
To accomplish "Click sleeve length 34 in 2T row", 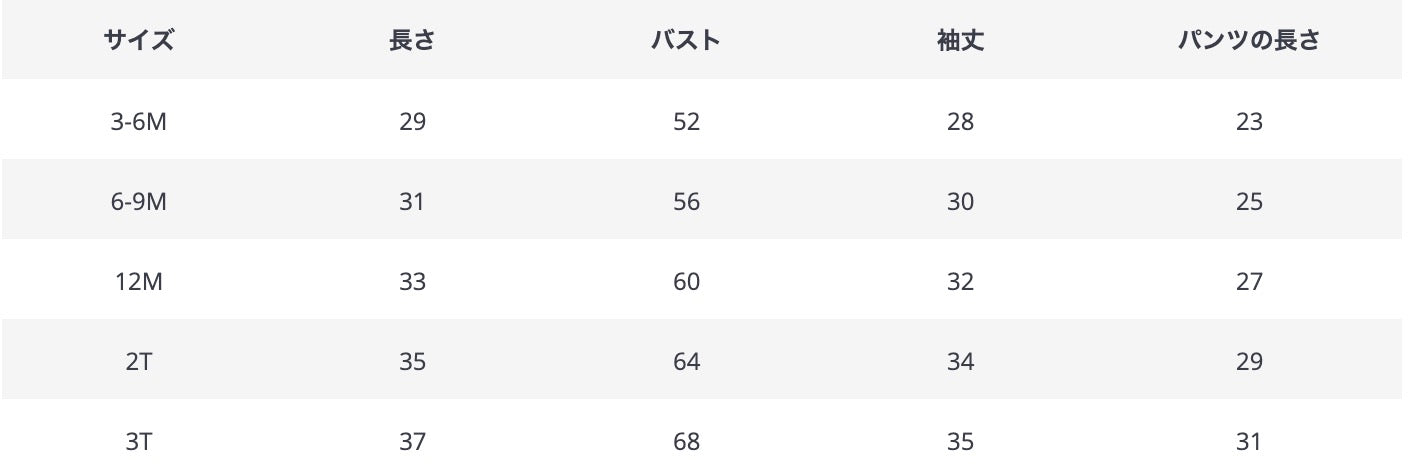I will (960, 362).
